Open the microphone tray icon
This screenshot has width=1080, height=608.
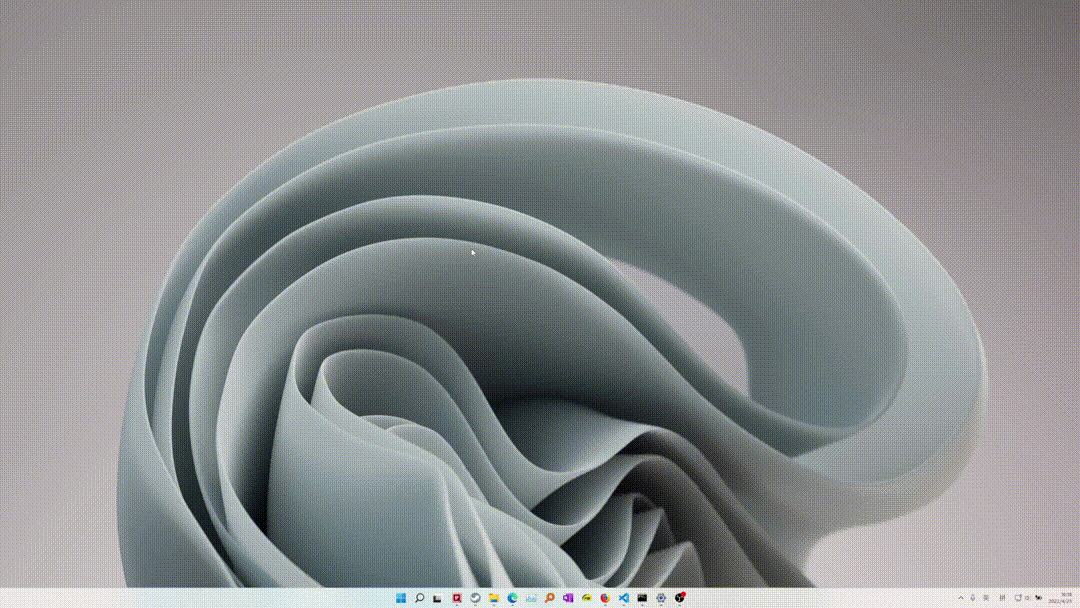point(973,598)
